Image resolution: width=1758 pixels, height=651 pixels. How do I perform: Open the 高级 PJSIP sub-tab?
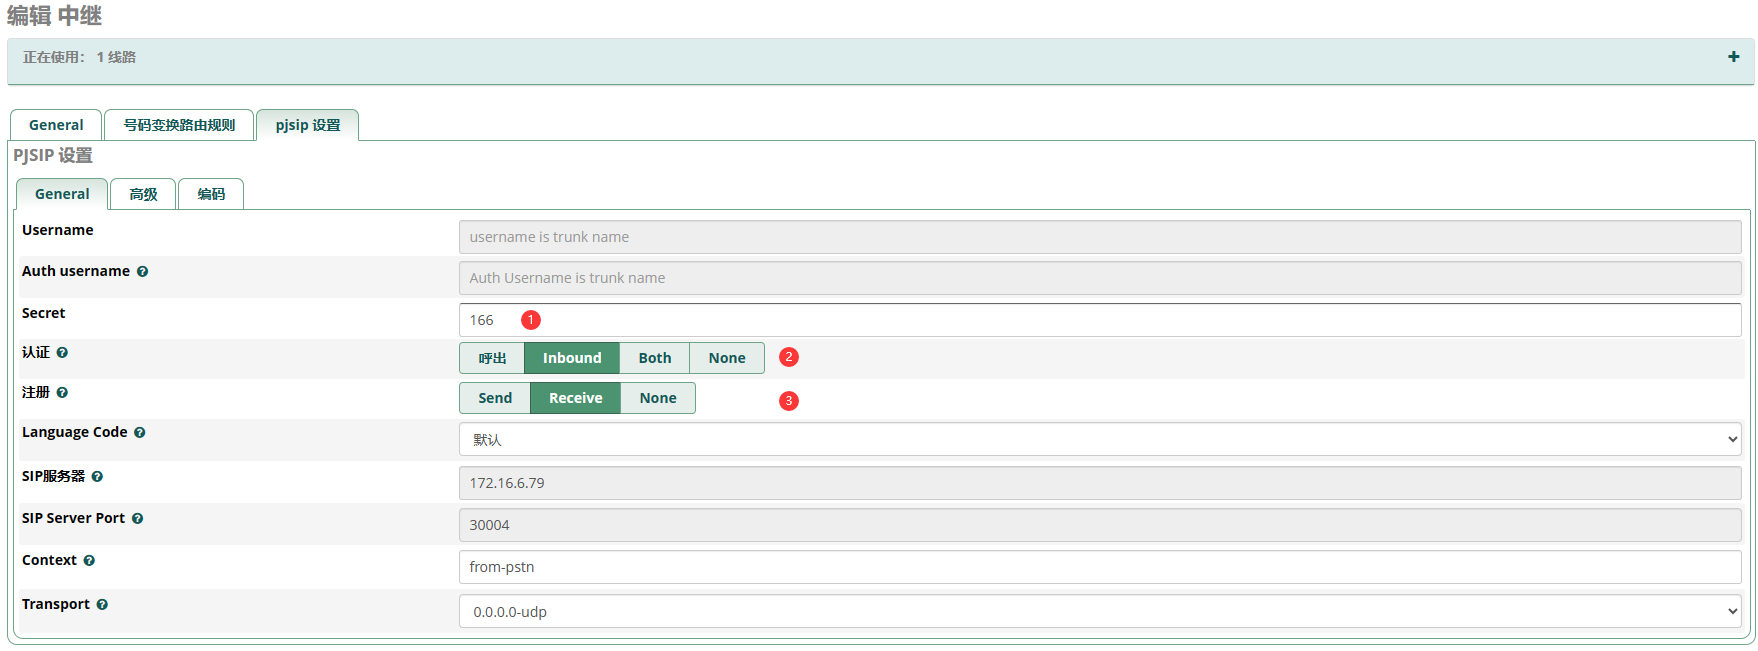click(143, 194)
